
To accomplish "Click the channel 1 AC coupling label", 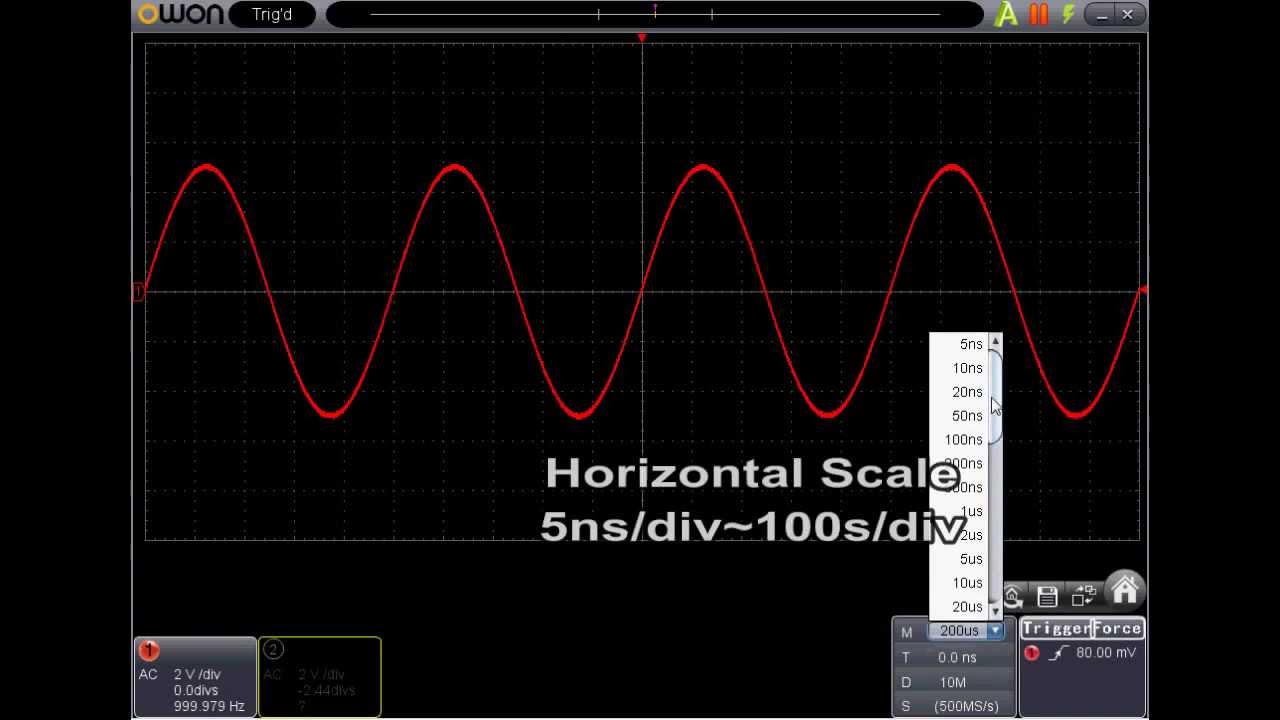I will point(148,675).
